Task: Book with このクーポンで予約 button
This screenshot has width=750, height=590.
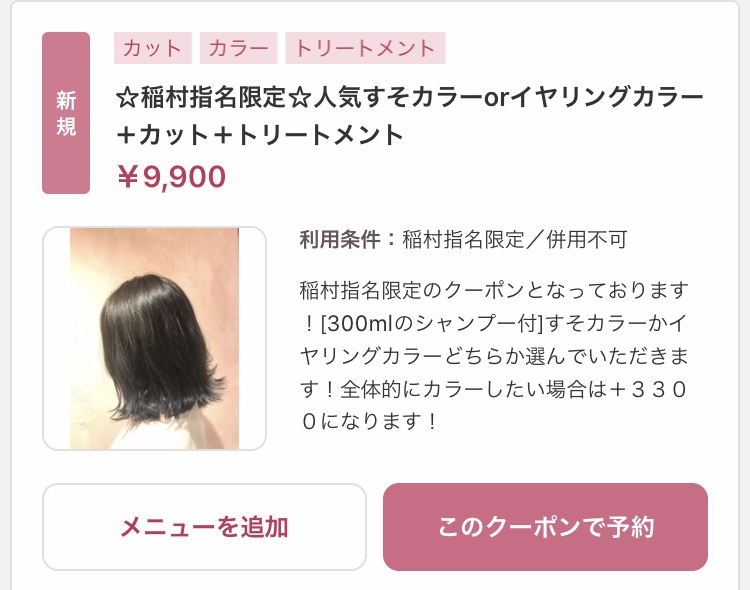Action: click(545, 527)
